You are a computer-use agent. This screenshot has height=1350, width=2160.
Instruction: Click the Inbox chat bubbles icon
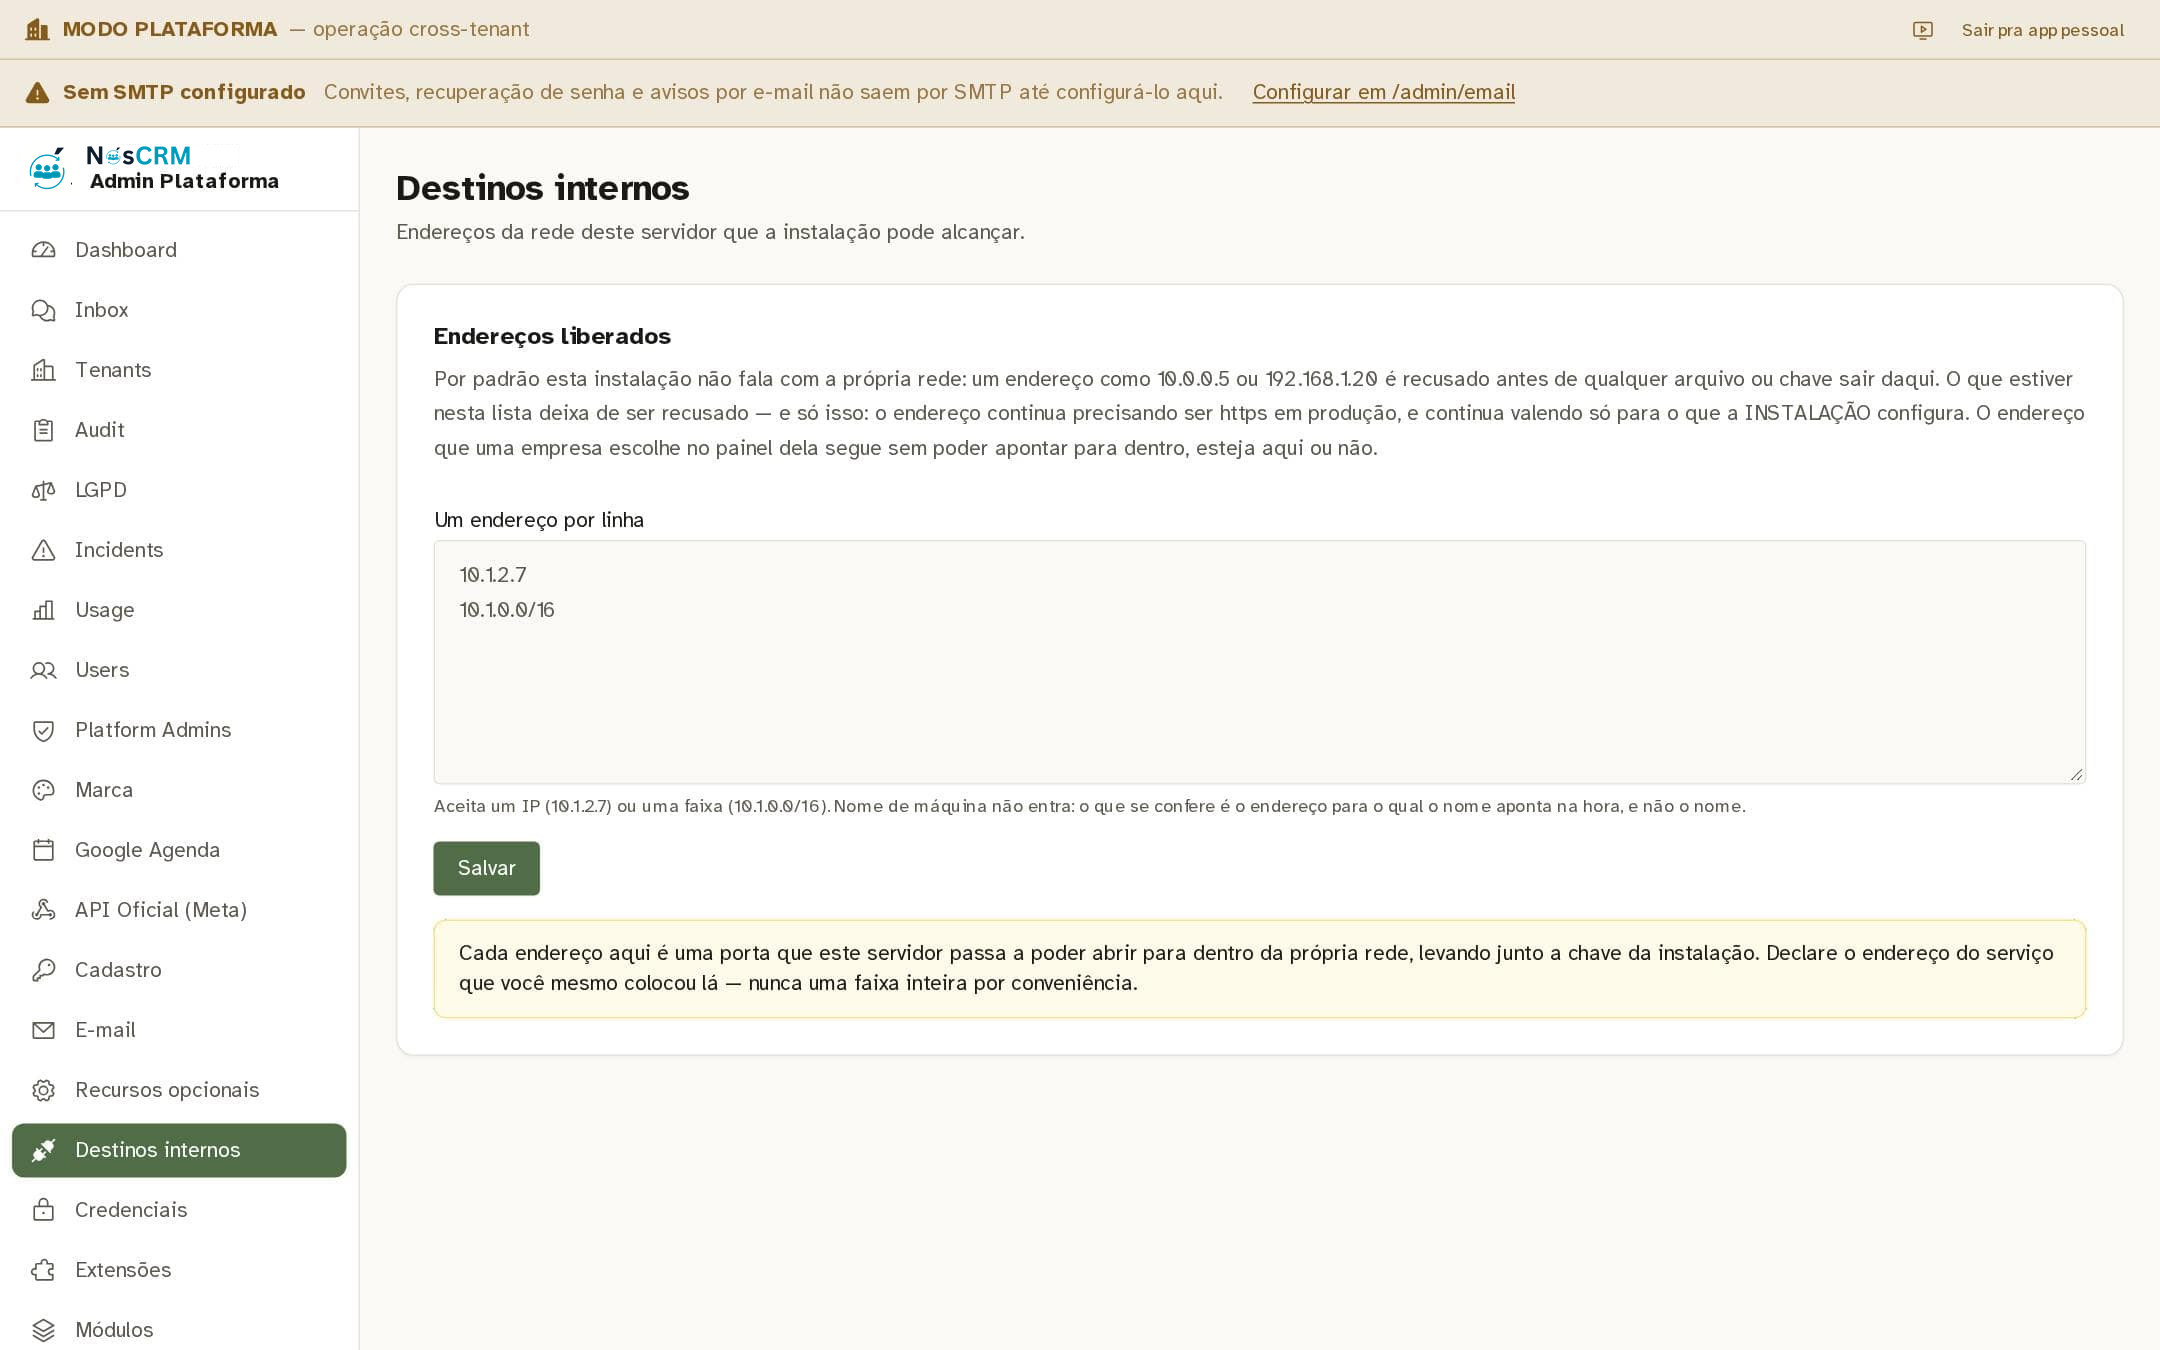(43, 310)
